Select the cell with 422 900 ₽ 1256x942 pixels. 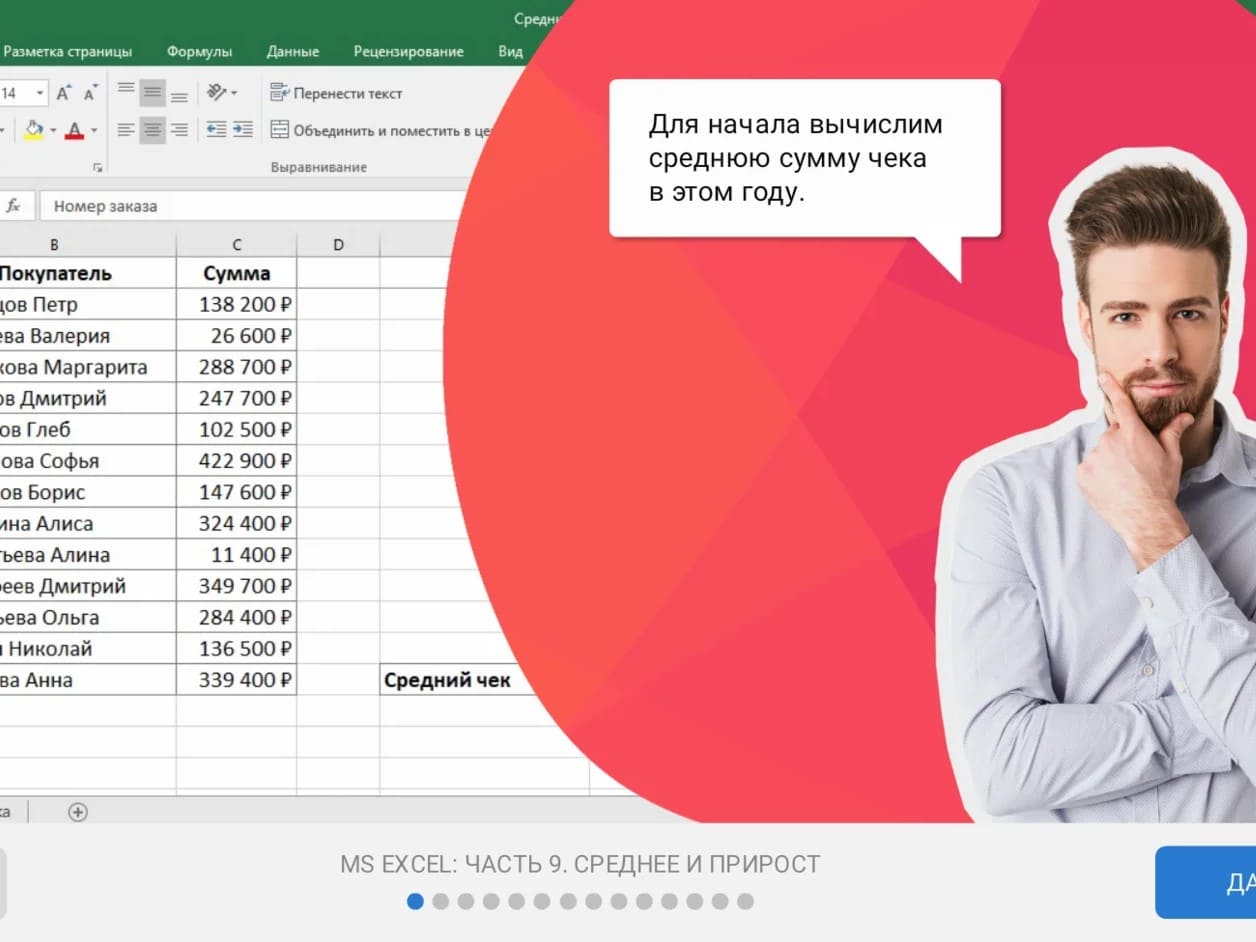pyautogui.click(x=237, y=461)
